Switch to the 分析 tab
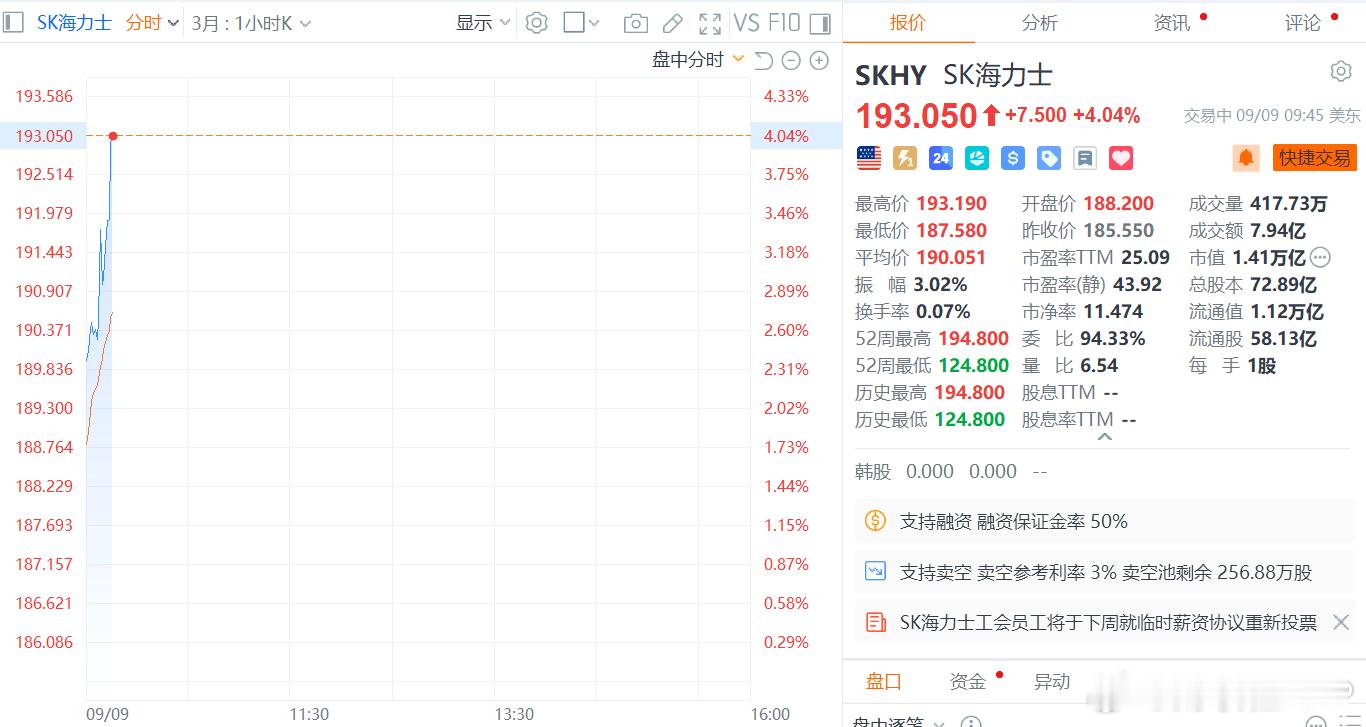 [1040, 22]
